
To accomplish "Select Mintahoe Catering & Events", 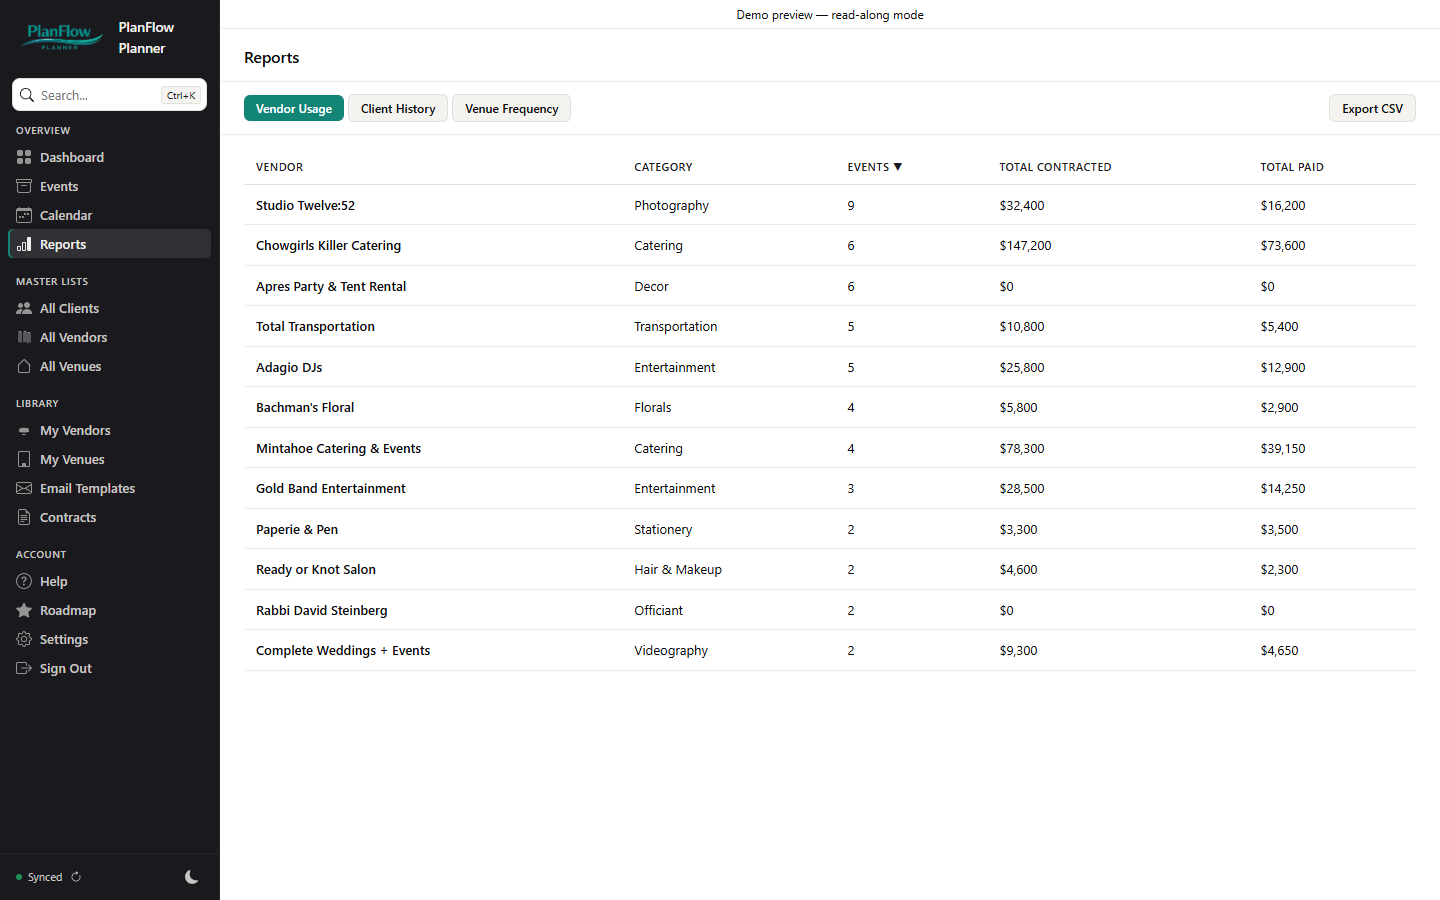I will [830, 448].
